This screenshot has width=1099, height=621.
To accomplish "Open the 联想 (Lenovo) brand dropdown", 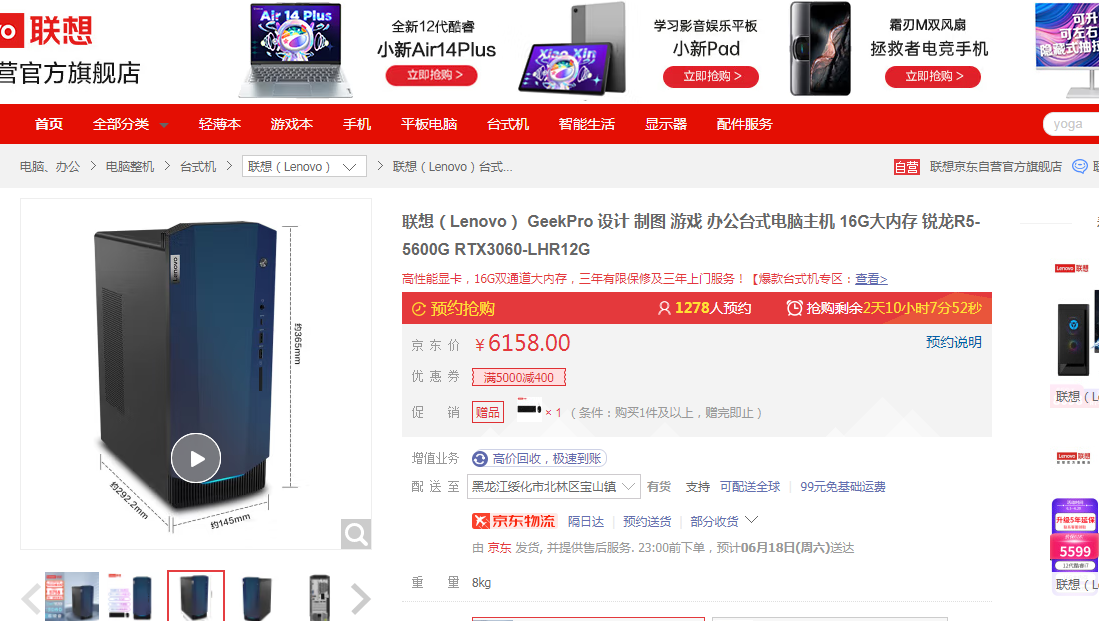I will pos(304,166).
